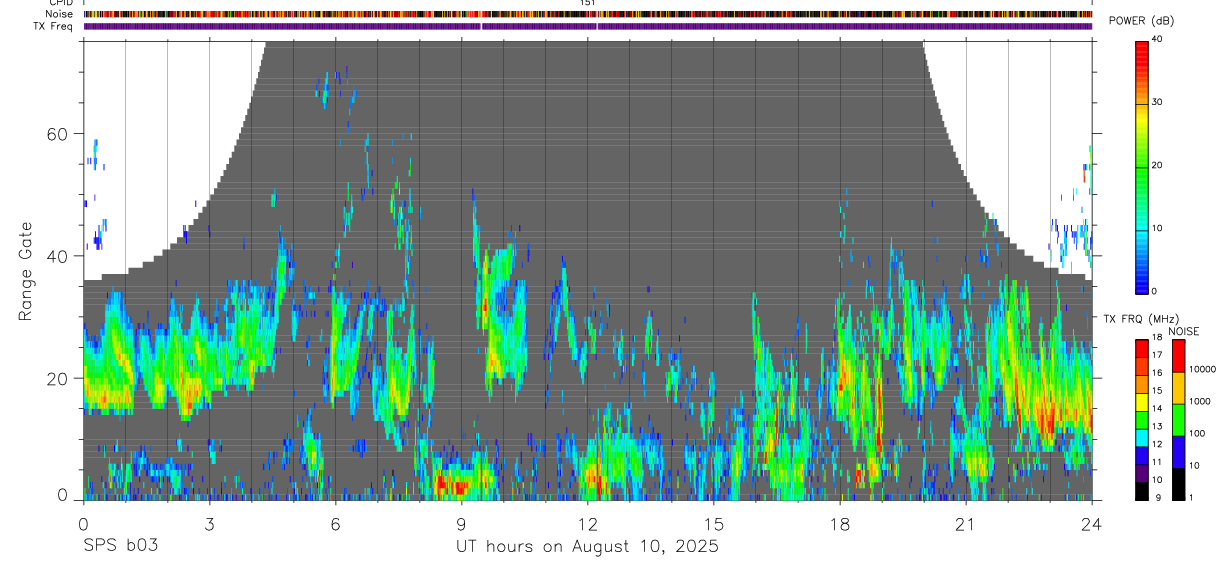Click the TX Freq row label at top left
1228x567 pixels.
(x=53, y=26)
